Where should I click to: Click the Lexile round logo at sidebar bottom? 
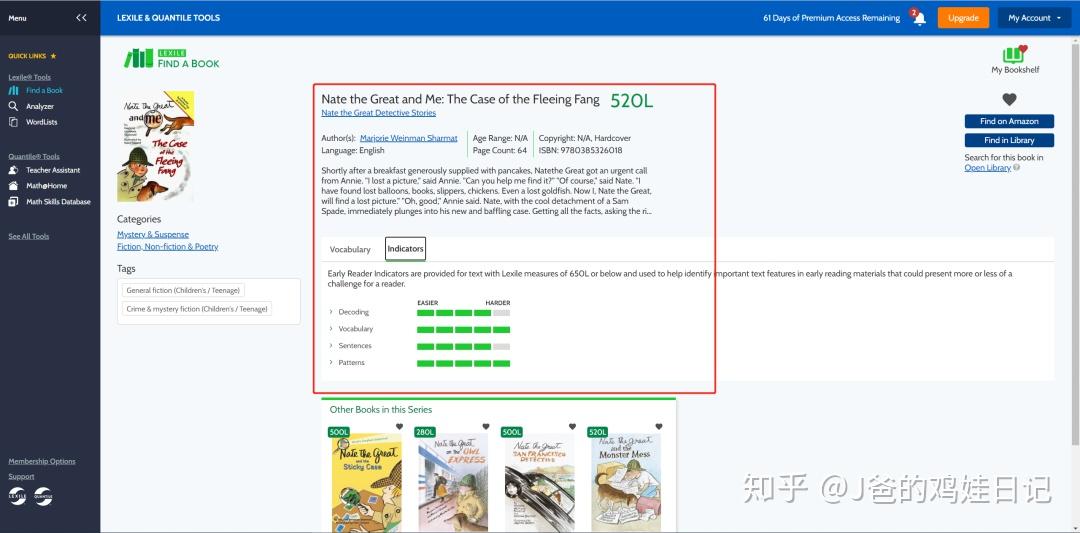click(17, 496)
